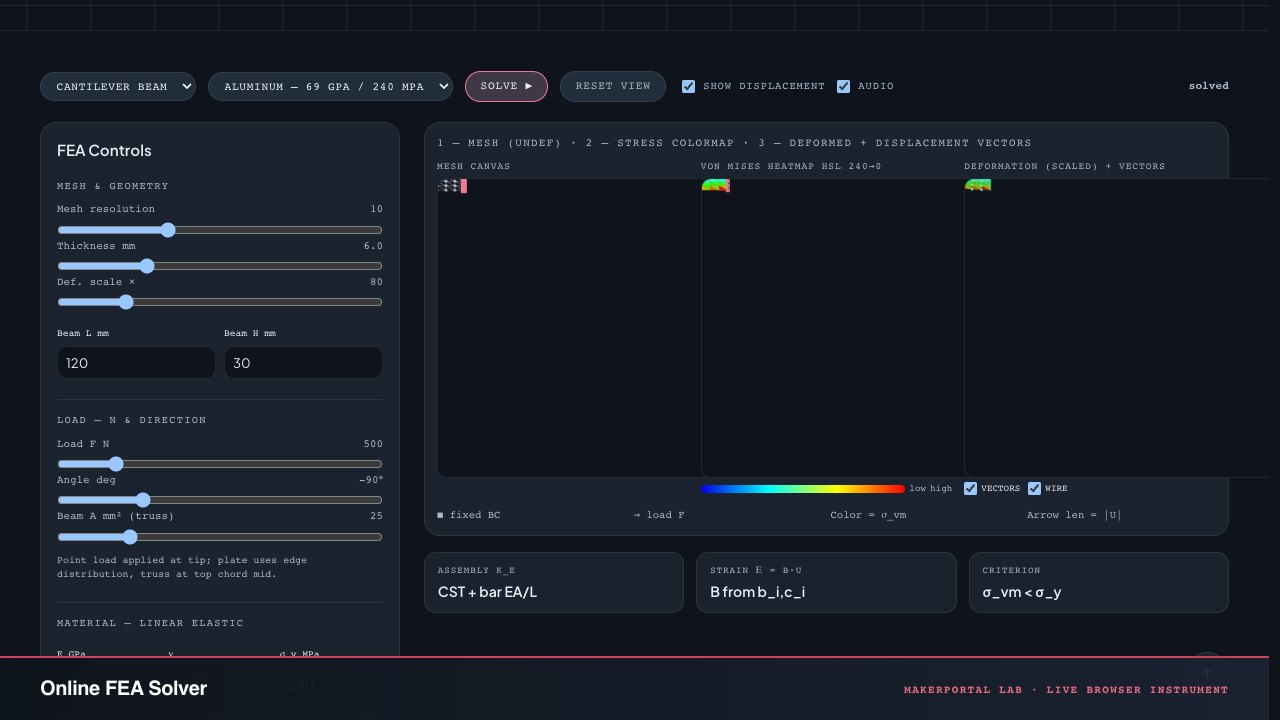Adjust the Angle deg slider

click(220, 500)
